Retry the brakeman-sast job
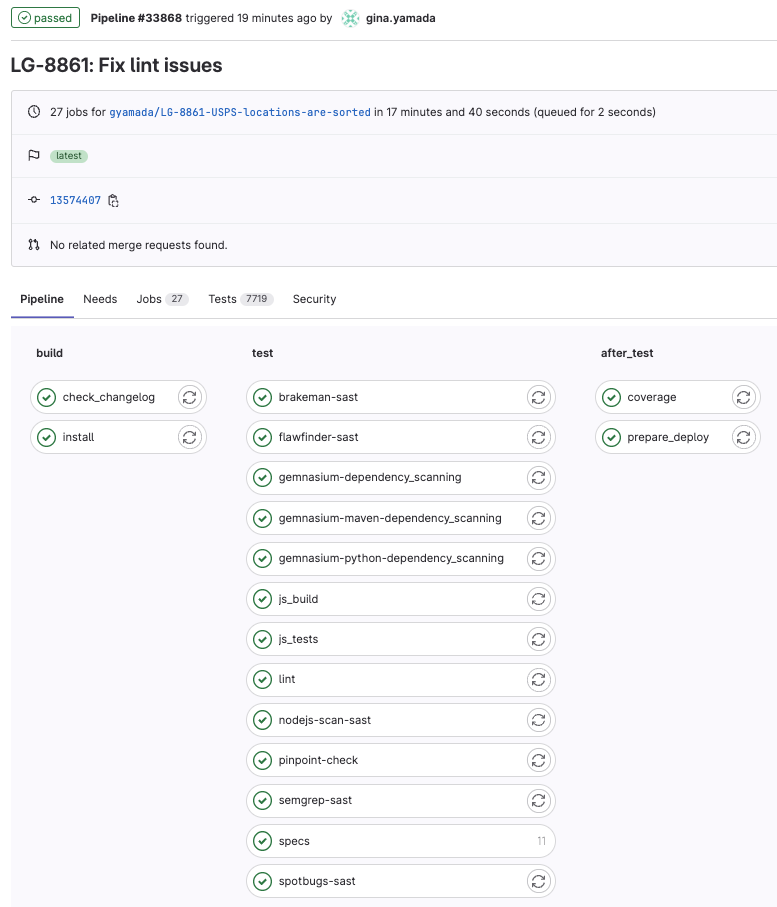The height and width of the screenshot is (907, 777). pyautogui.click(x=538, y=397)
